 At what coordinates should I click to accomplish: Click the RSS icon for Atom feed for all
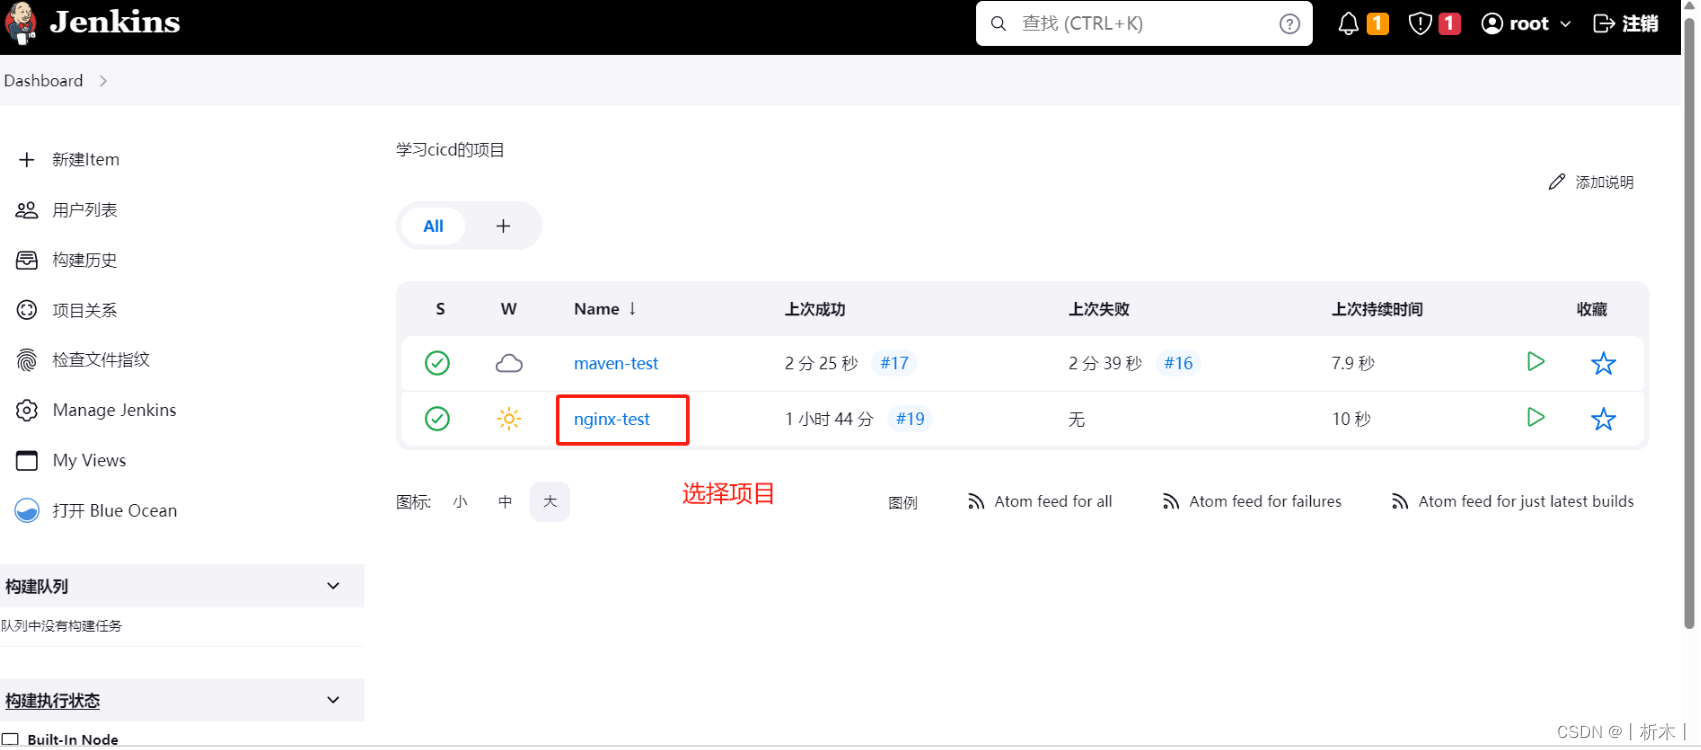(976, 501)
